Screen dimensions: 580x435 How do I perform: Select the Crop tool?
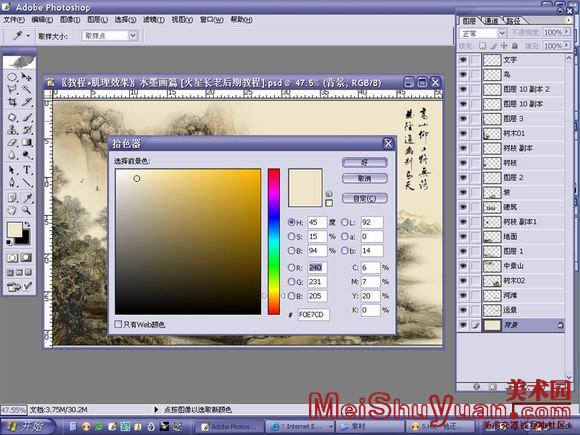(12, 102)
